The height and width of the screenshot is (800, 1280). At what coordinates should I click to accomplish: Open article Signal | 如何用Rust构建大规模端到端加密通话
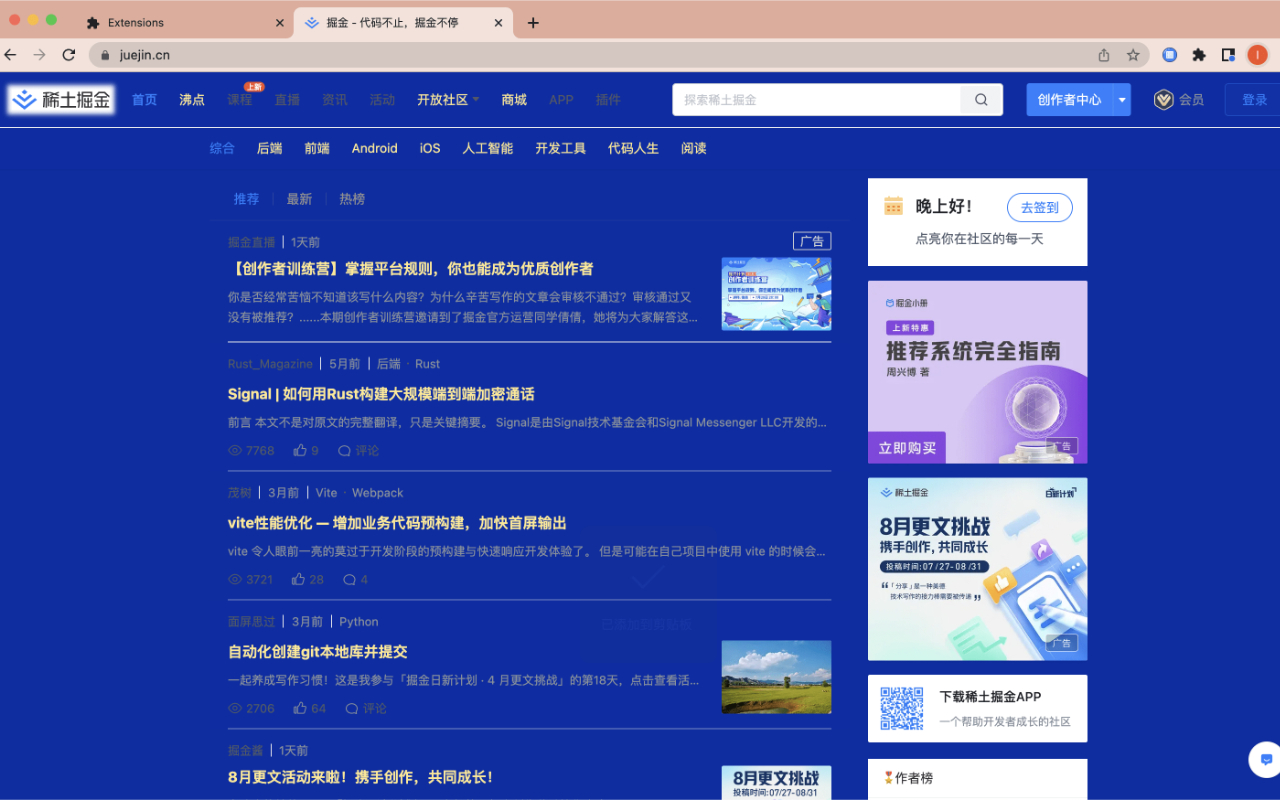coord(381,394)
